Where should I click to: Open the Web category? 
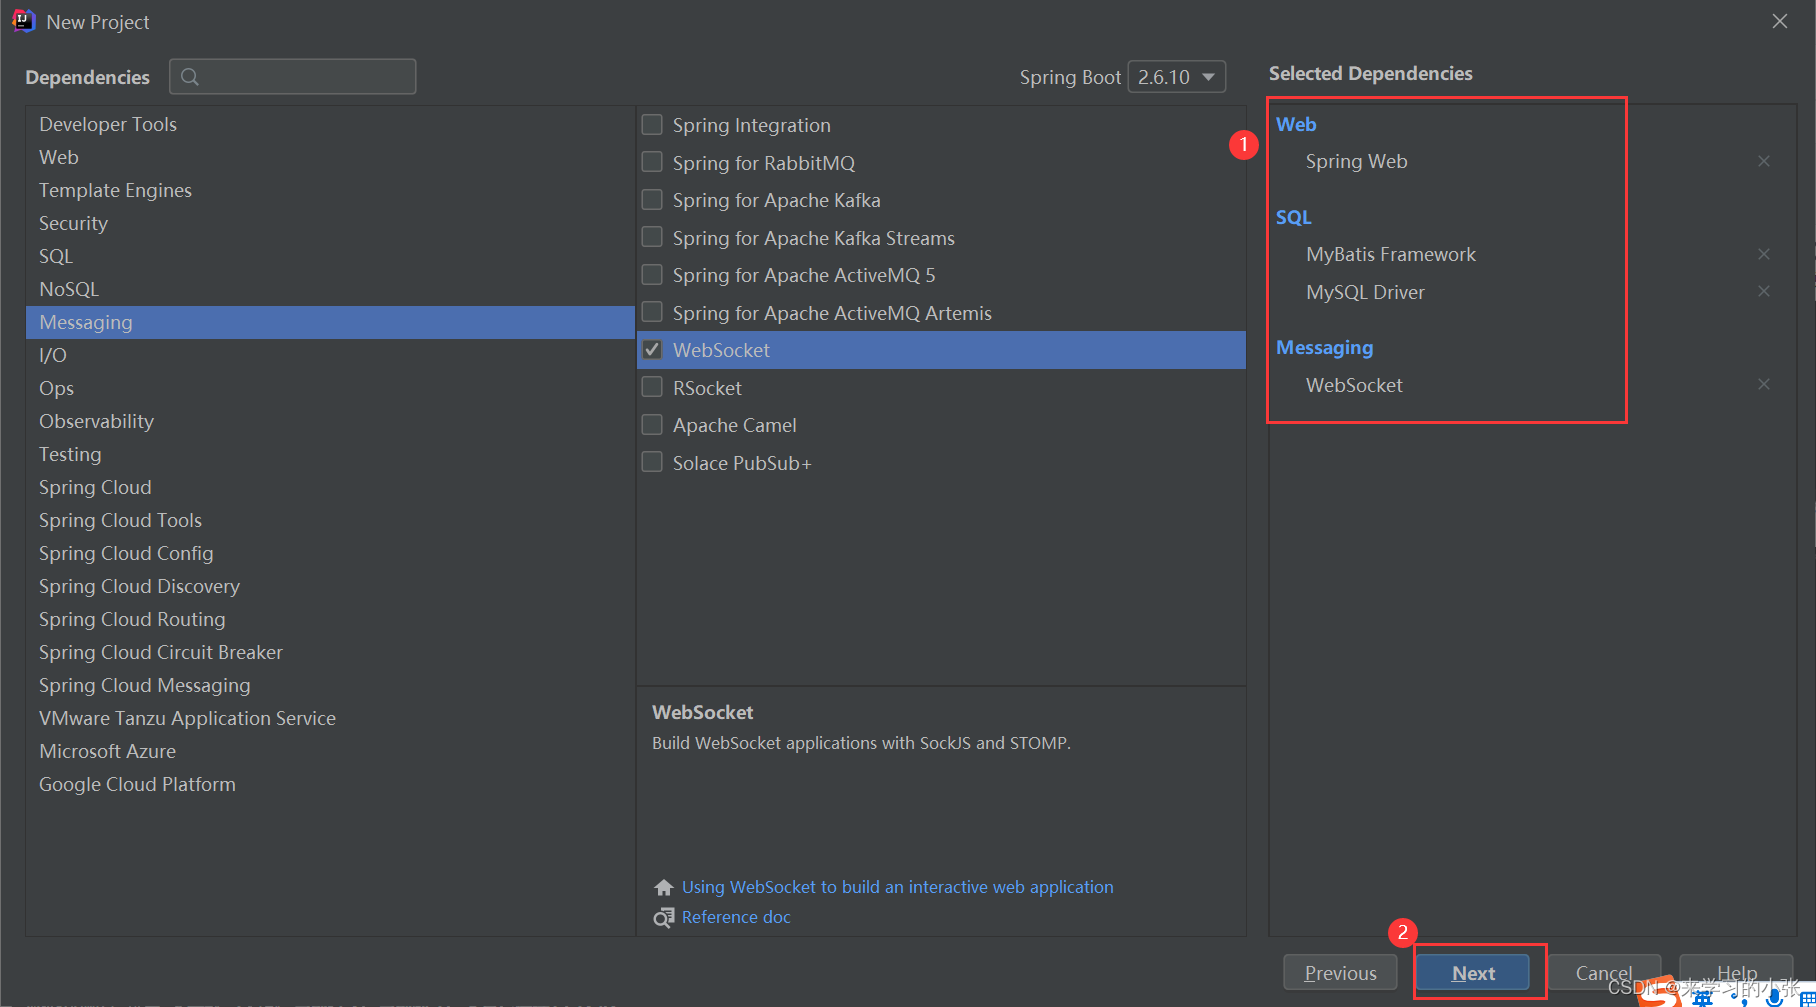[330, 157]
